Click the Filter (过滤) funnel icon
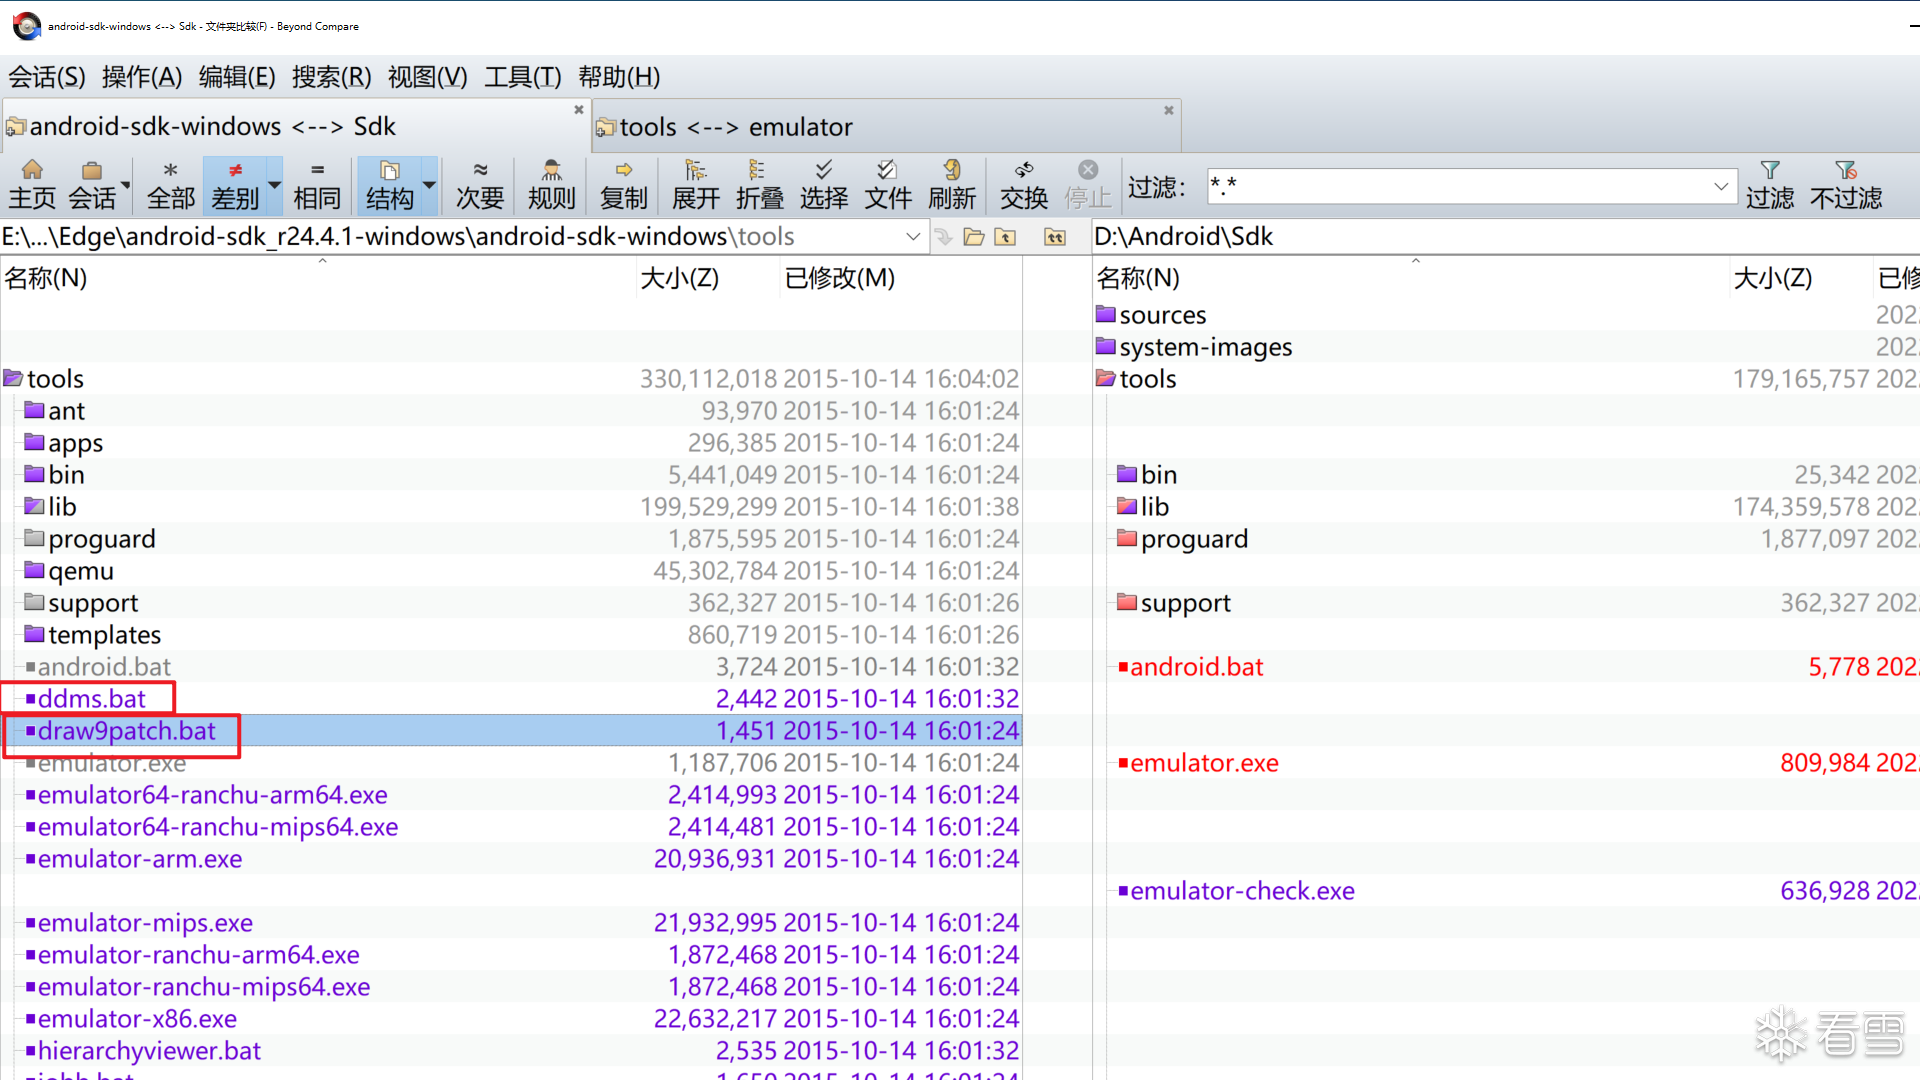This screenshot has height=1080, width=1920. click(1770, 185)
